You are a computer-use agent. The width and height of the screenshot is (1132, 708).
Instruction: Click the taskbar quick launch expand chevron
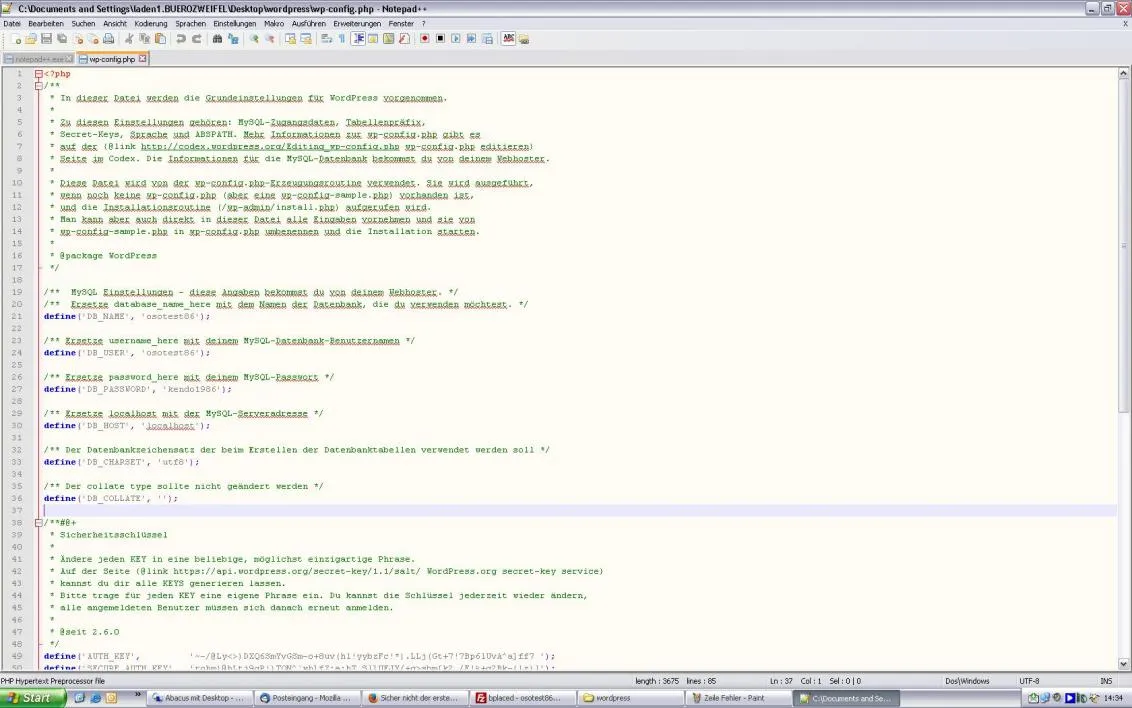(x=137, y=695)
